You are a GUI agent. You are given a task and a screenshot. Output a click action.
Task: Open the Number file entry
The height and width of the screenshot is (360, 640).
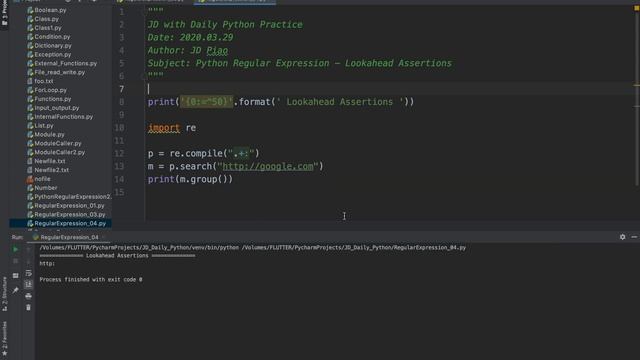click(46, 188)
